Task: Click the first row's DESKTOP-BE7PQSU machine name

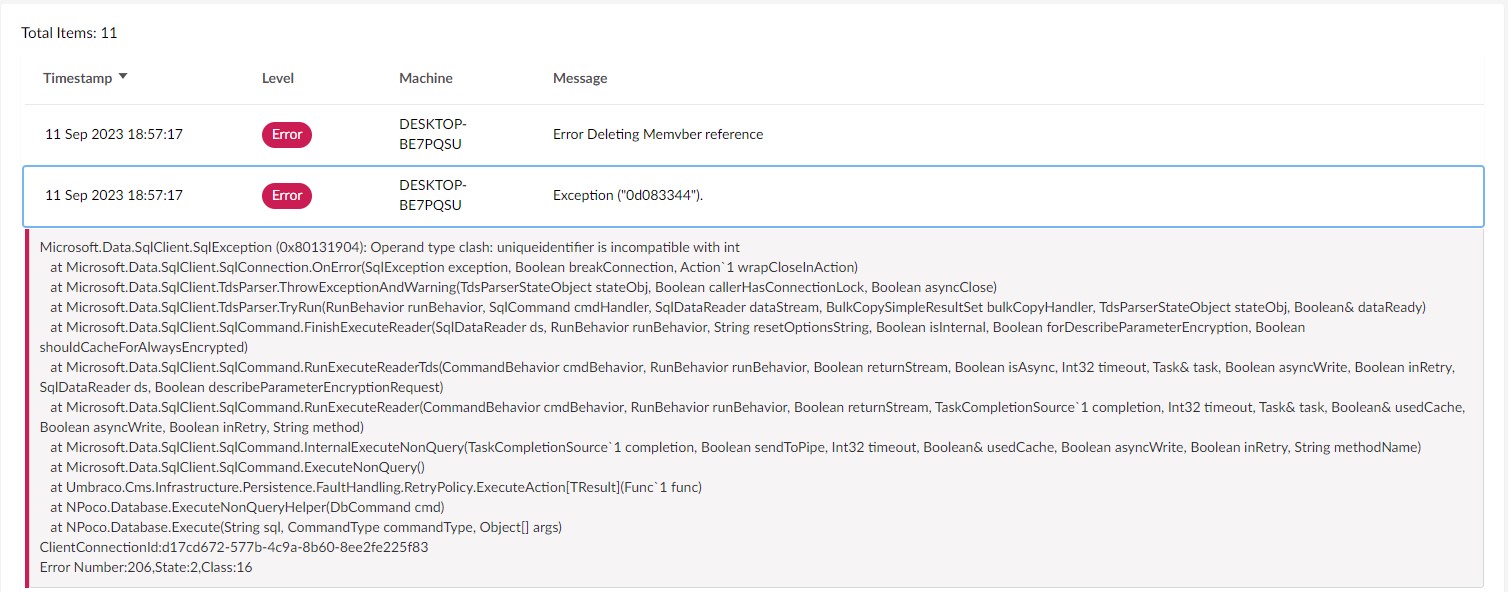Action: [x=433, y=134]
